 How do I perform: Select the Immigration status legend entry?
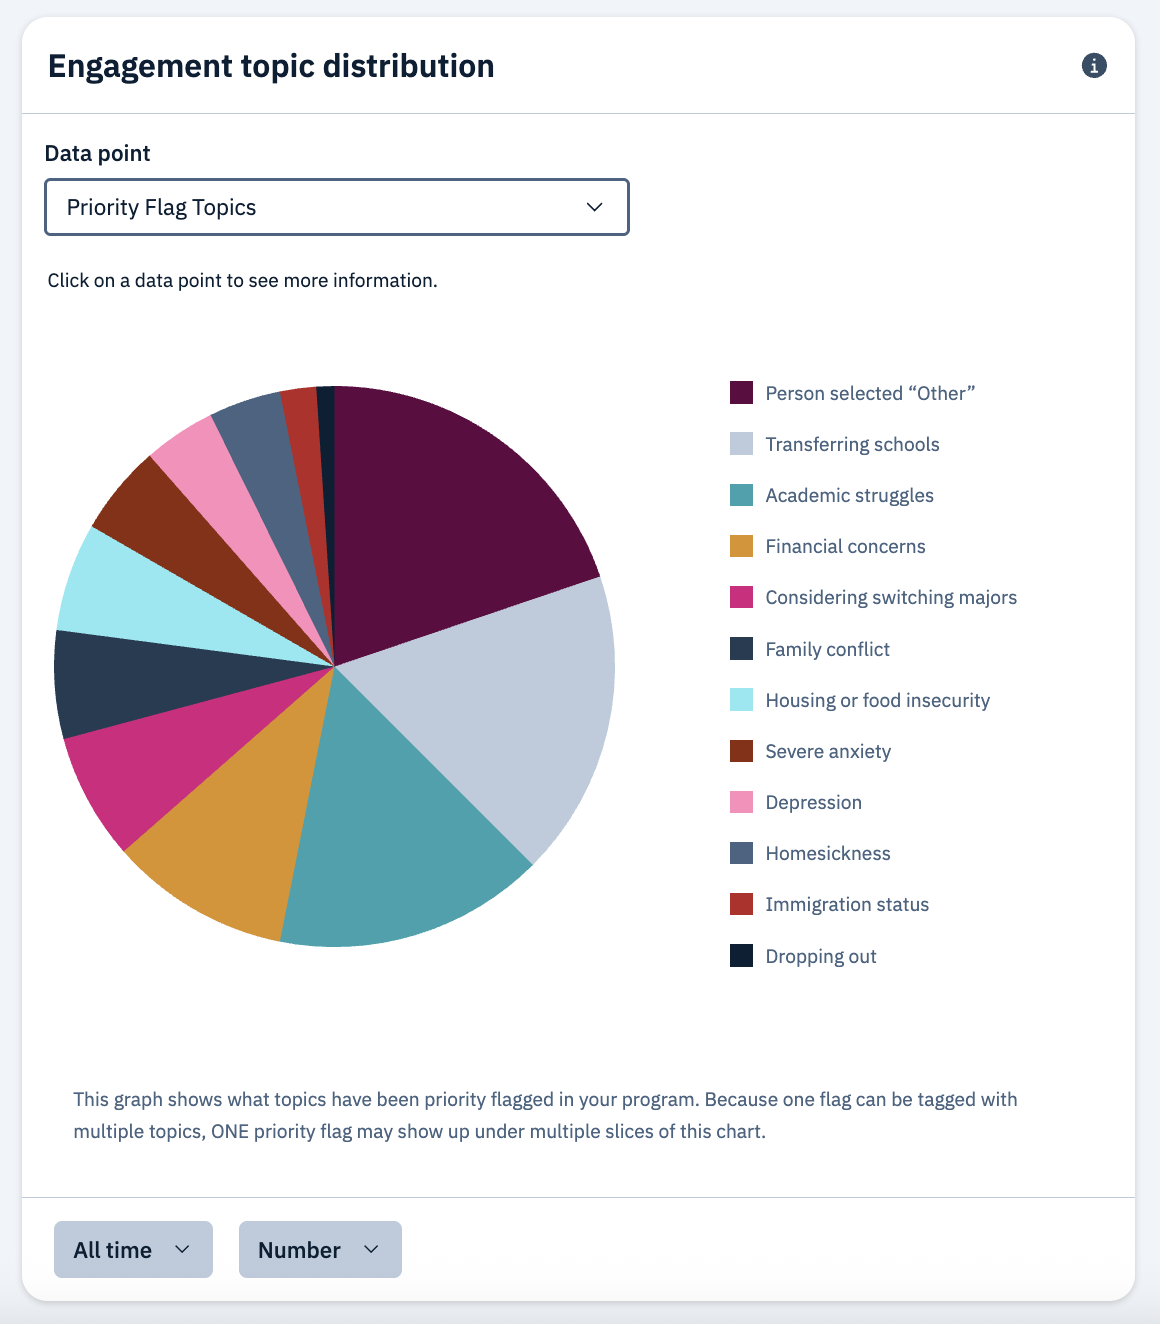click(x=846, y=904)
